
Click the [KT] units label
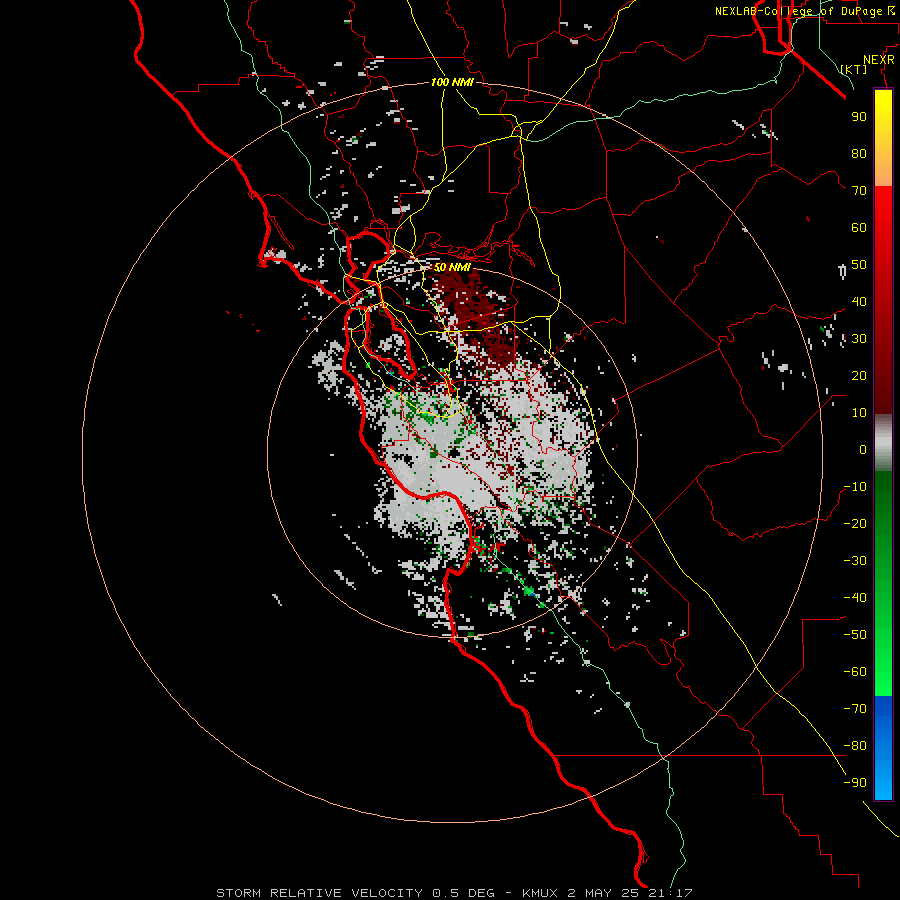point(854,69)
